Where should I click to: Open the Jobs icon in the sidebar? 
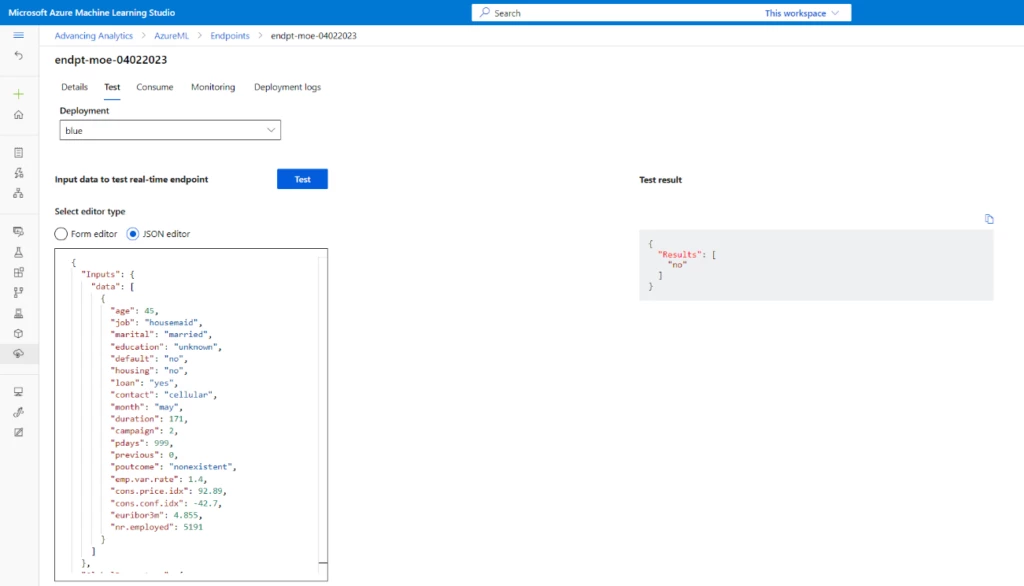point(19,252)
